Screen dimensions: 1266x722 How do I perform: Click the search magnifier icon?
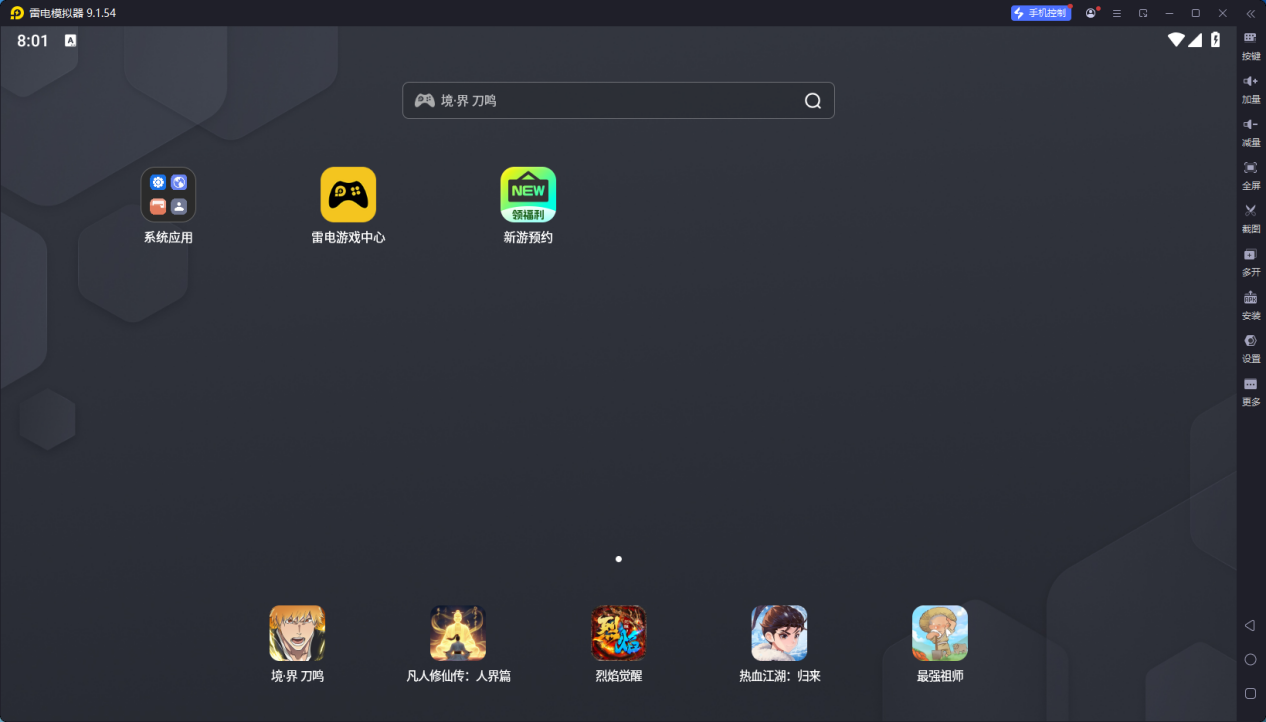813,101
